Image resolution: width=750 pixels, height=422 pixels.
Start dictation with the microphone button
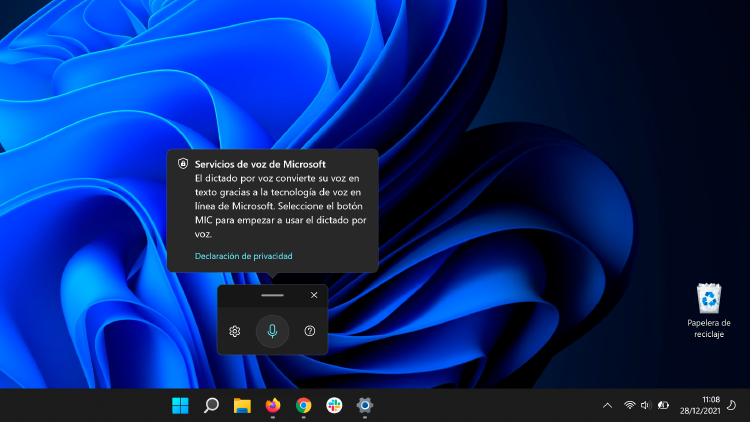(272, 331)
